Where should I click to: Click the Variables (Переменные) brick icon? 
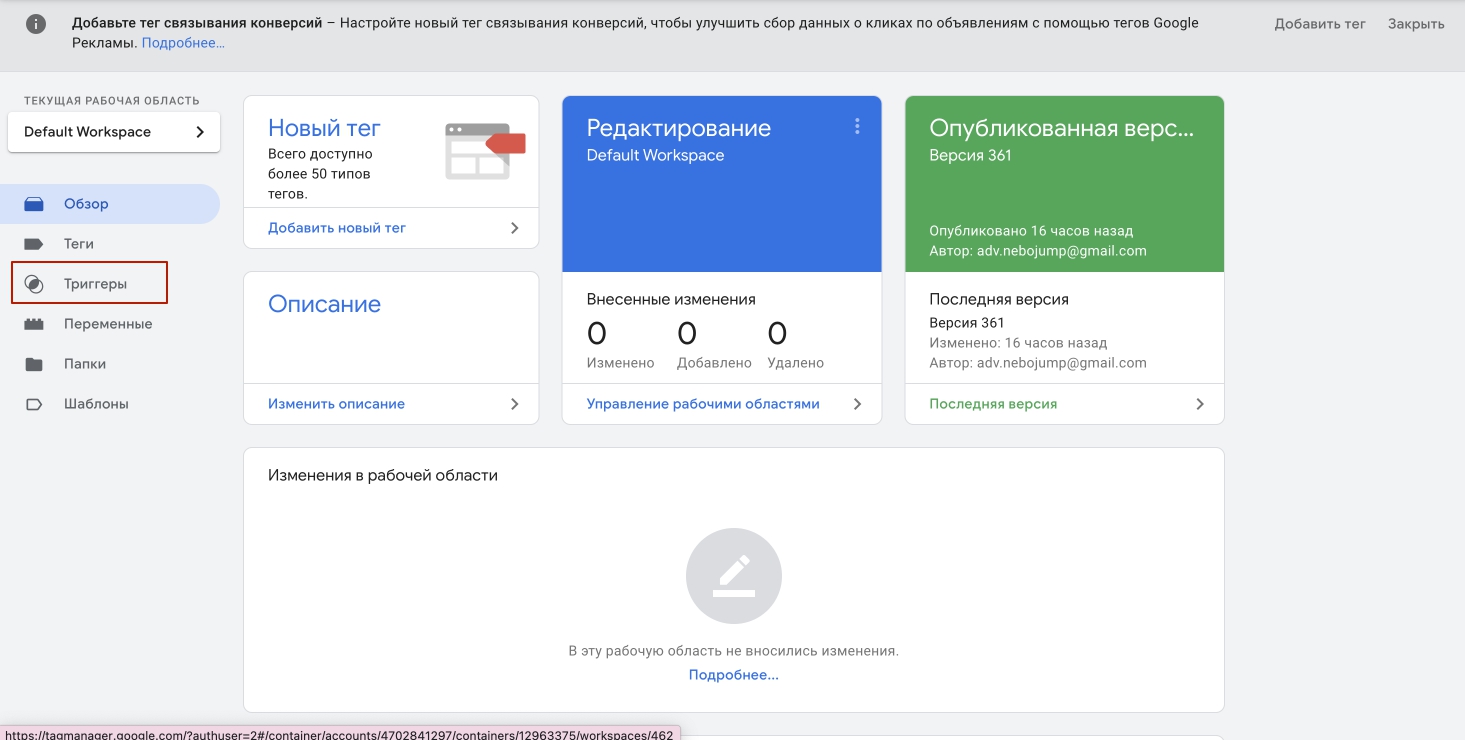[34, 324]
